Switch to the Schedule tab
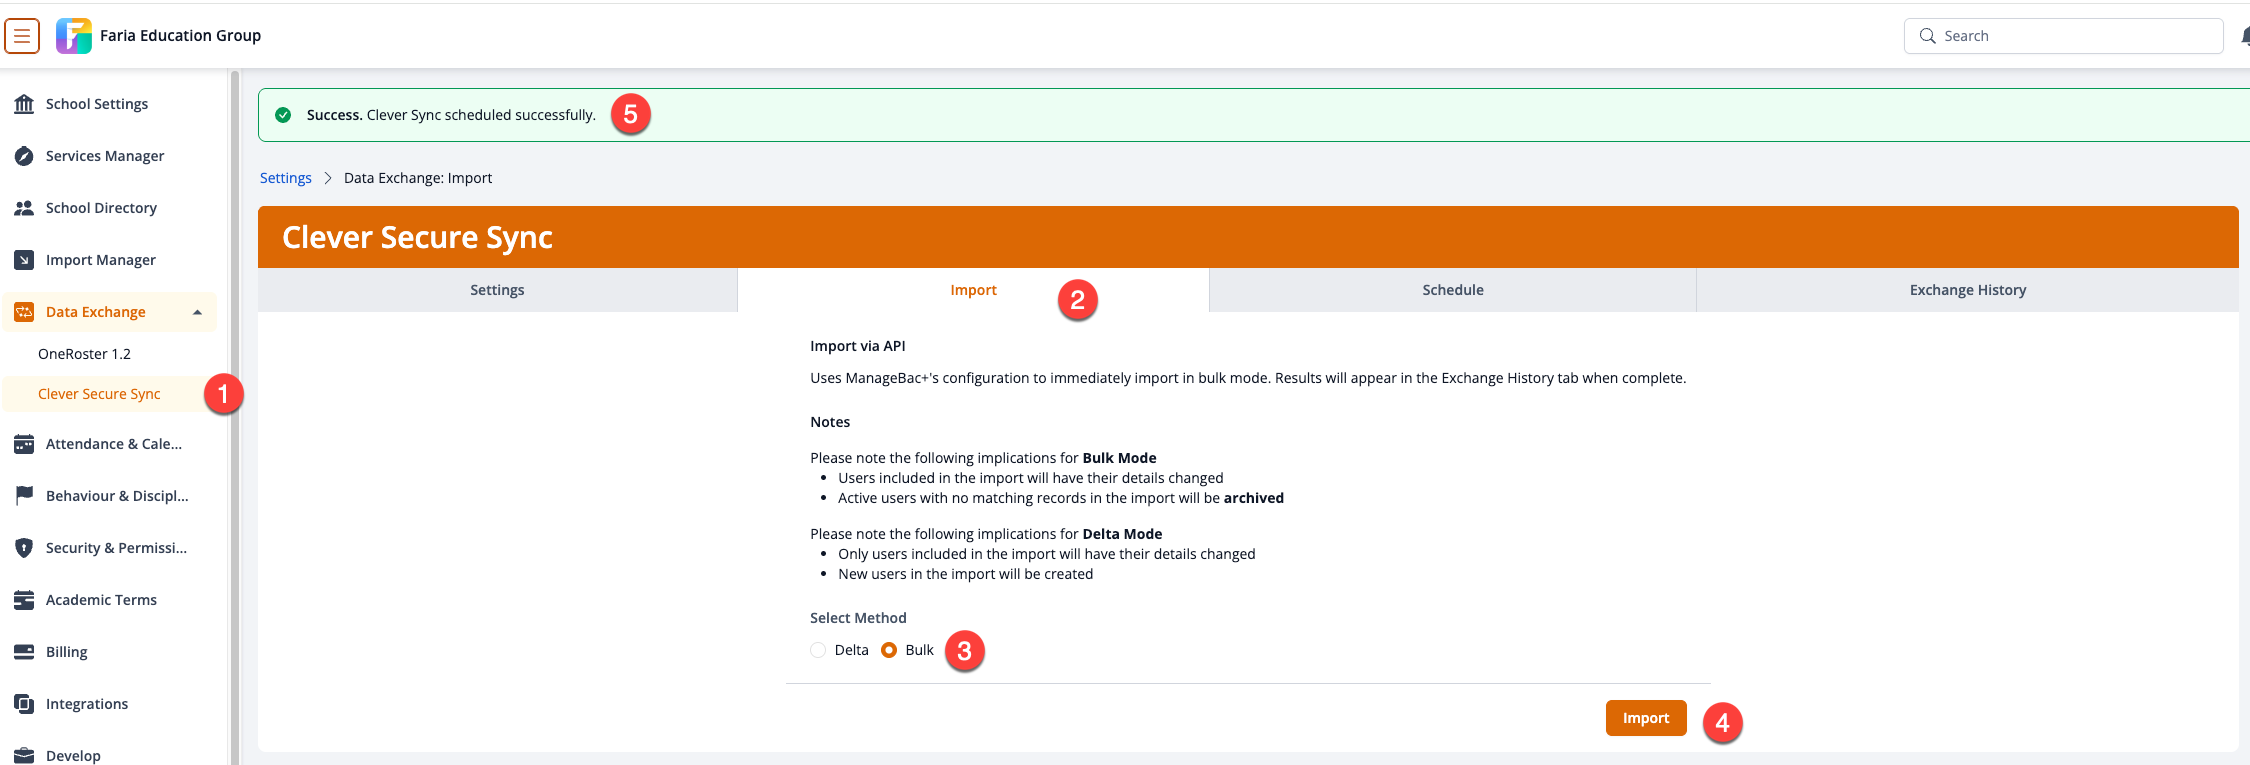Image resolution: width=2250 pixels, height=765 pixels. pyautogui.click(x=1452, y=290)
